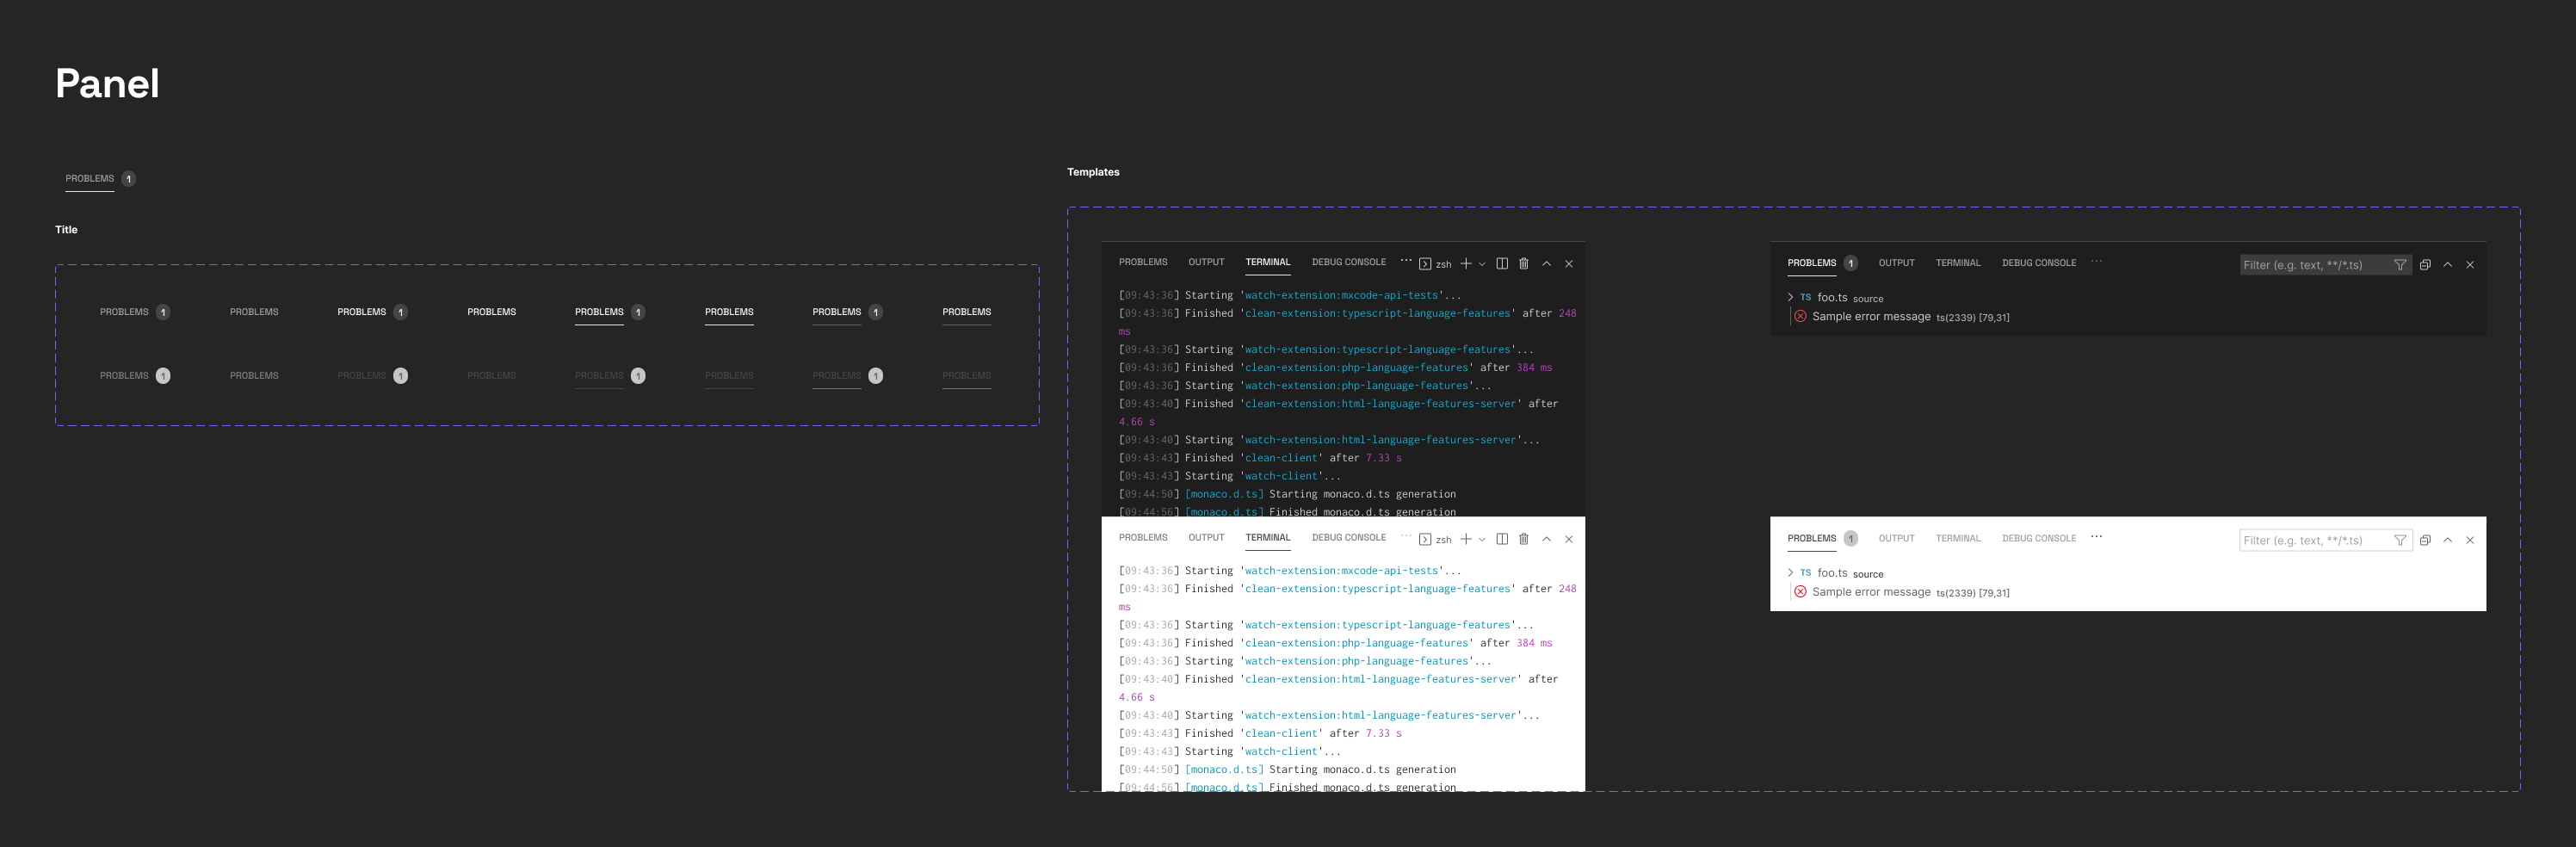Maximize light terminal panel with up chevron

click(x=1547, y=539)
